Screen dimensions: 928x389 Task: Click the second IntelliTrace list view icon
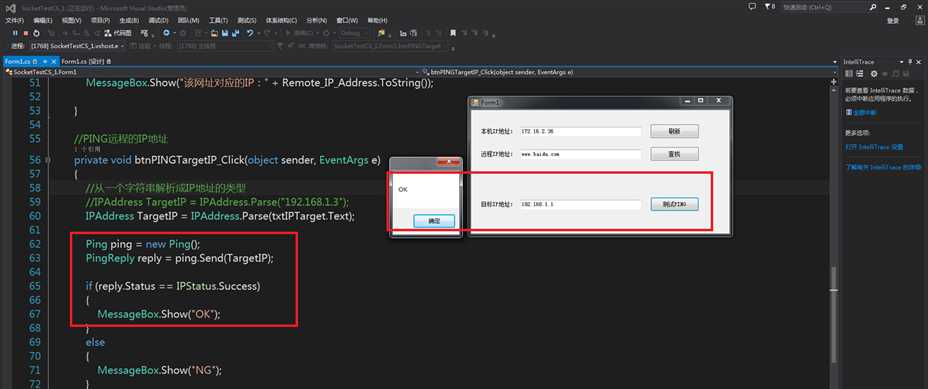[859, 73]
